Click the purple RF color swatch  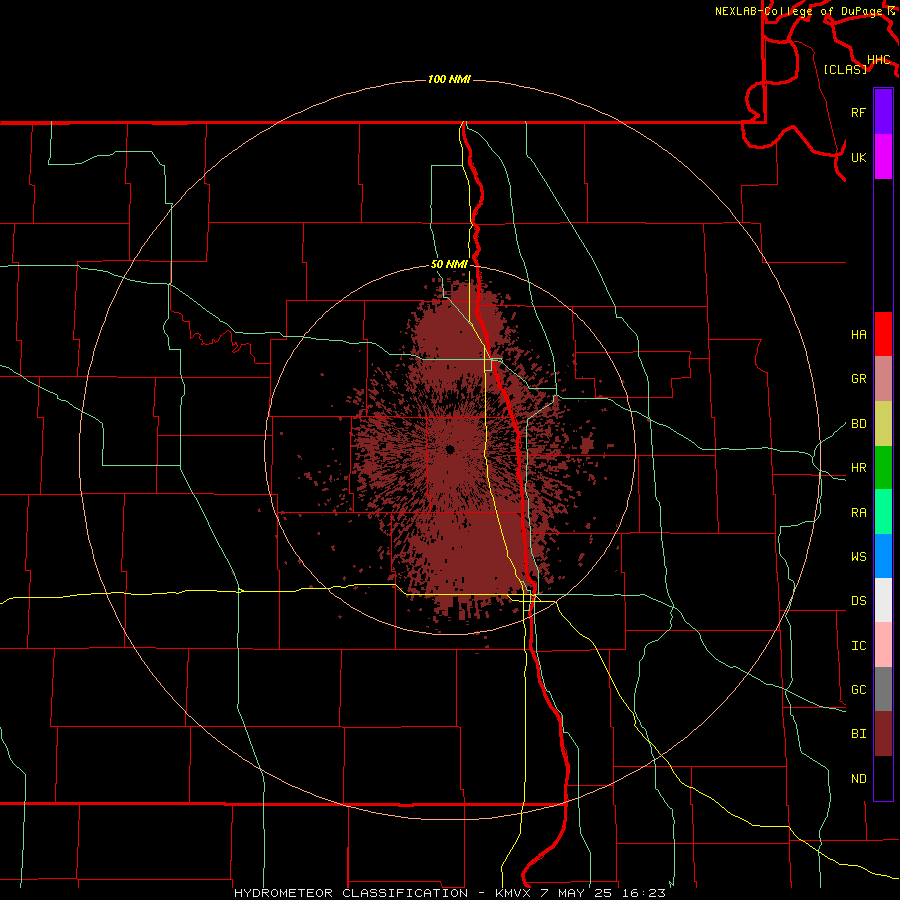[x=883, y=112]
